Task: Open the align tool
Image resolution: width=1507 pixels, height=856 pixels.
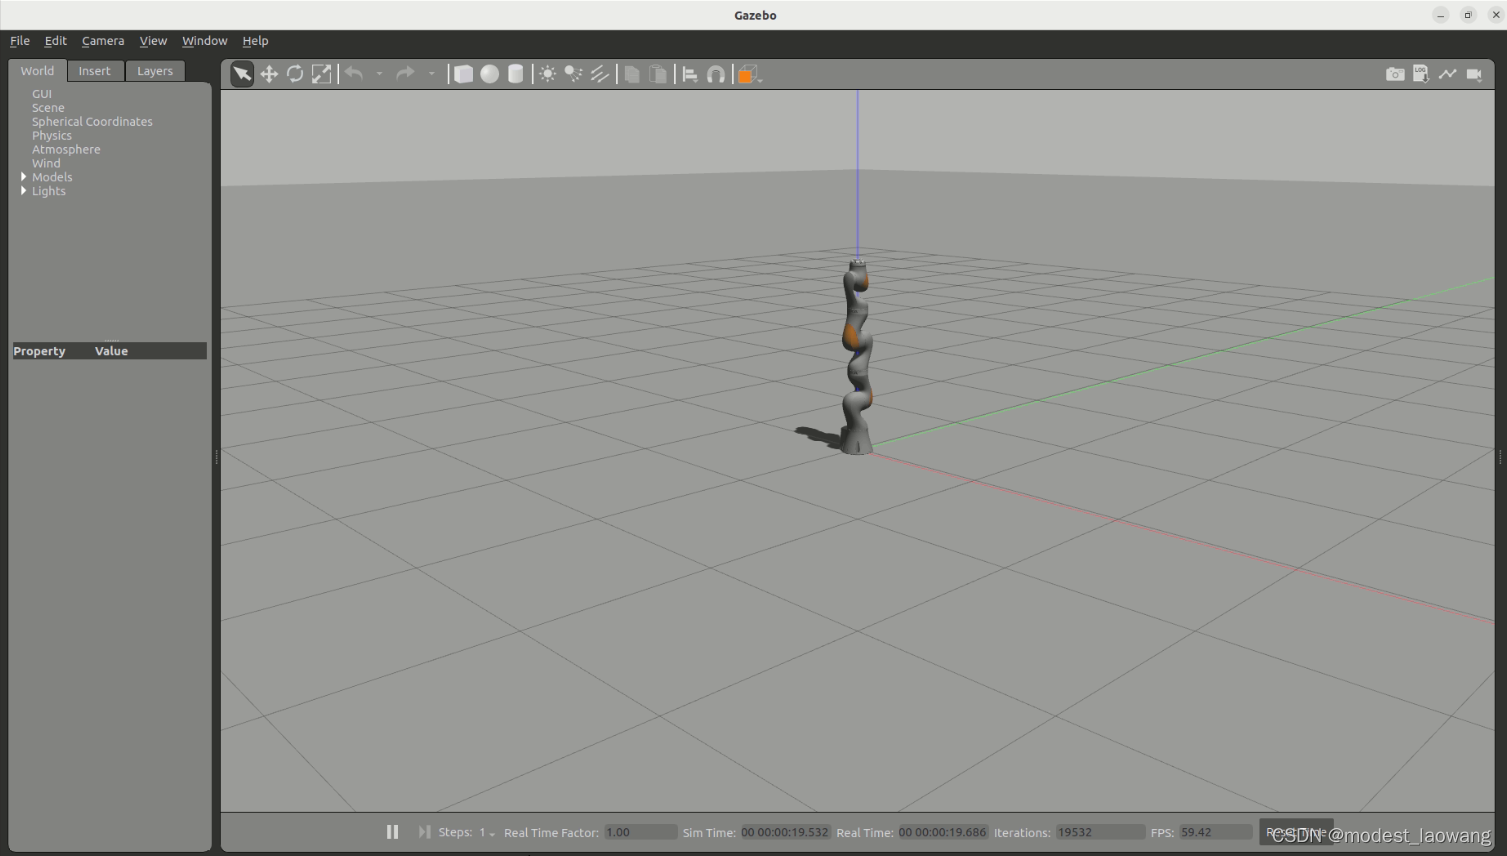Action: 690,74
